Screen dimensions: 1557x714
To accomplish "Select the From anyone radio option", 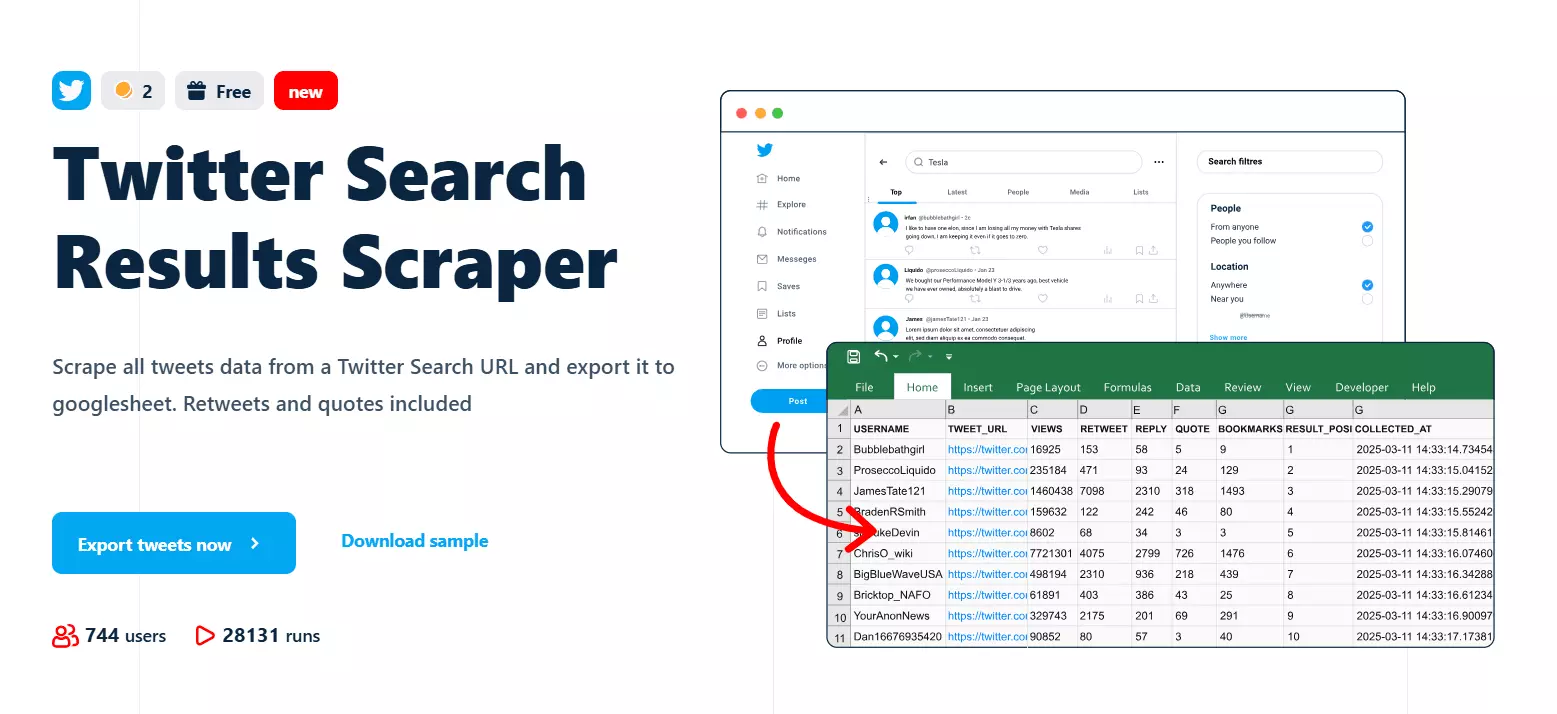I will (x=1367, y=227).
